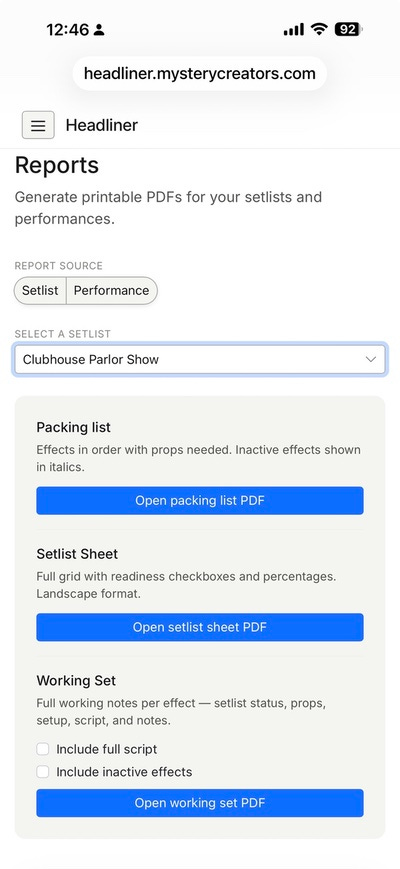Tap the Wi-Fi status icon
Viewport: 400px width, 869px height.
pyautogui.click(x=319, y=29)
